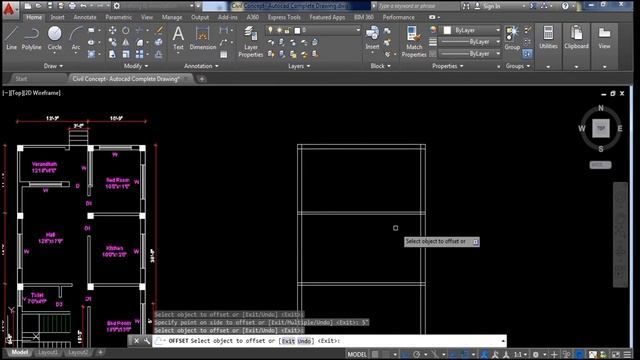The image size is (640, 360).
Task: Open the Manage ribbon tab
Action: pyautogui.click(x=172, y=17)
